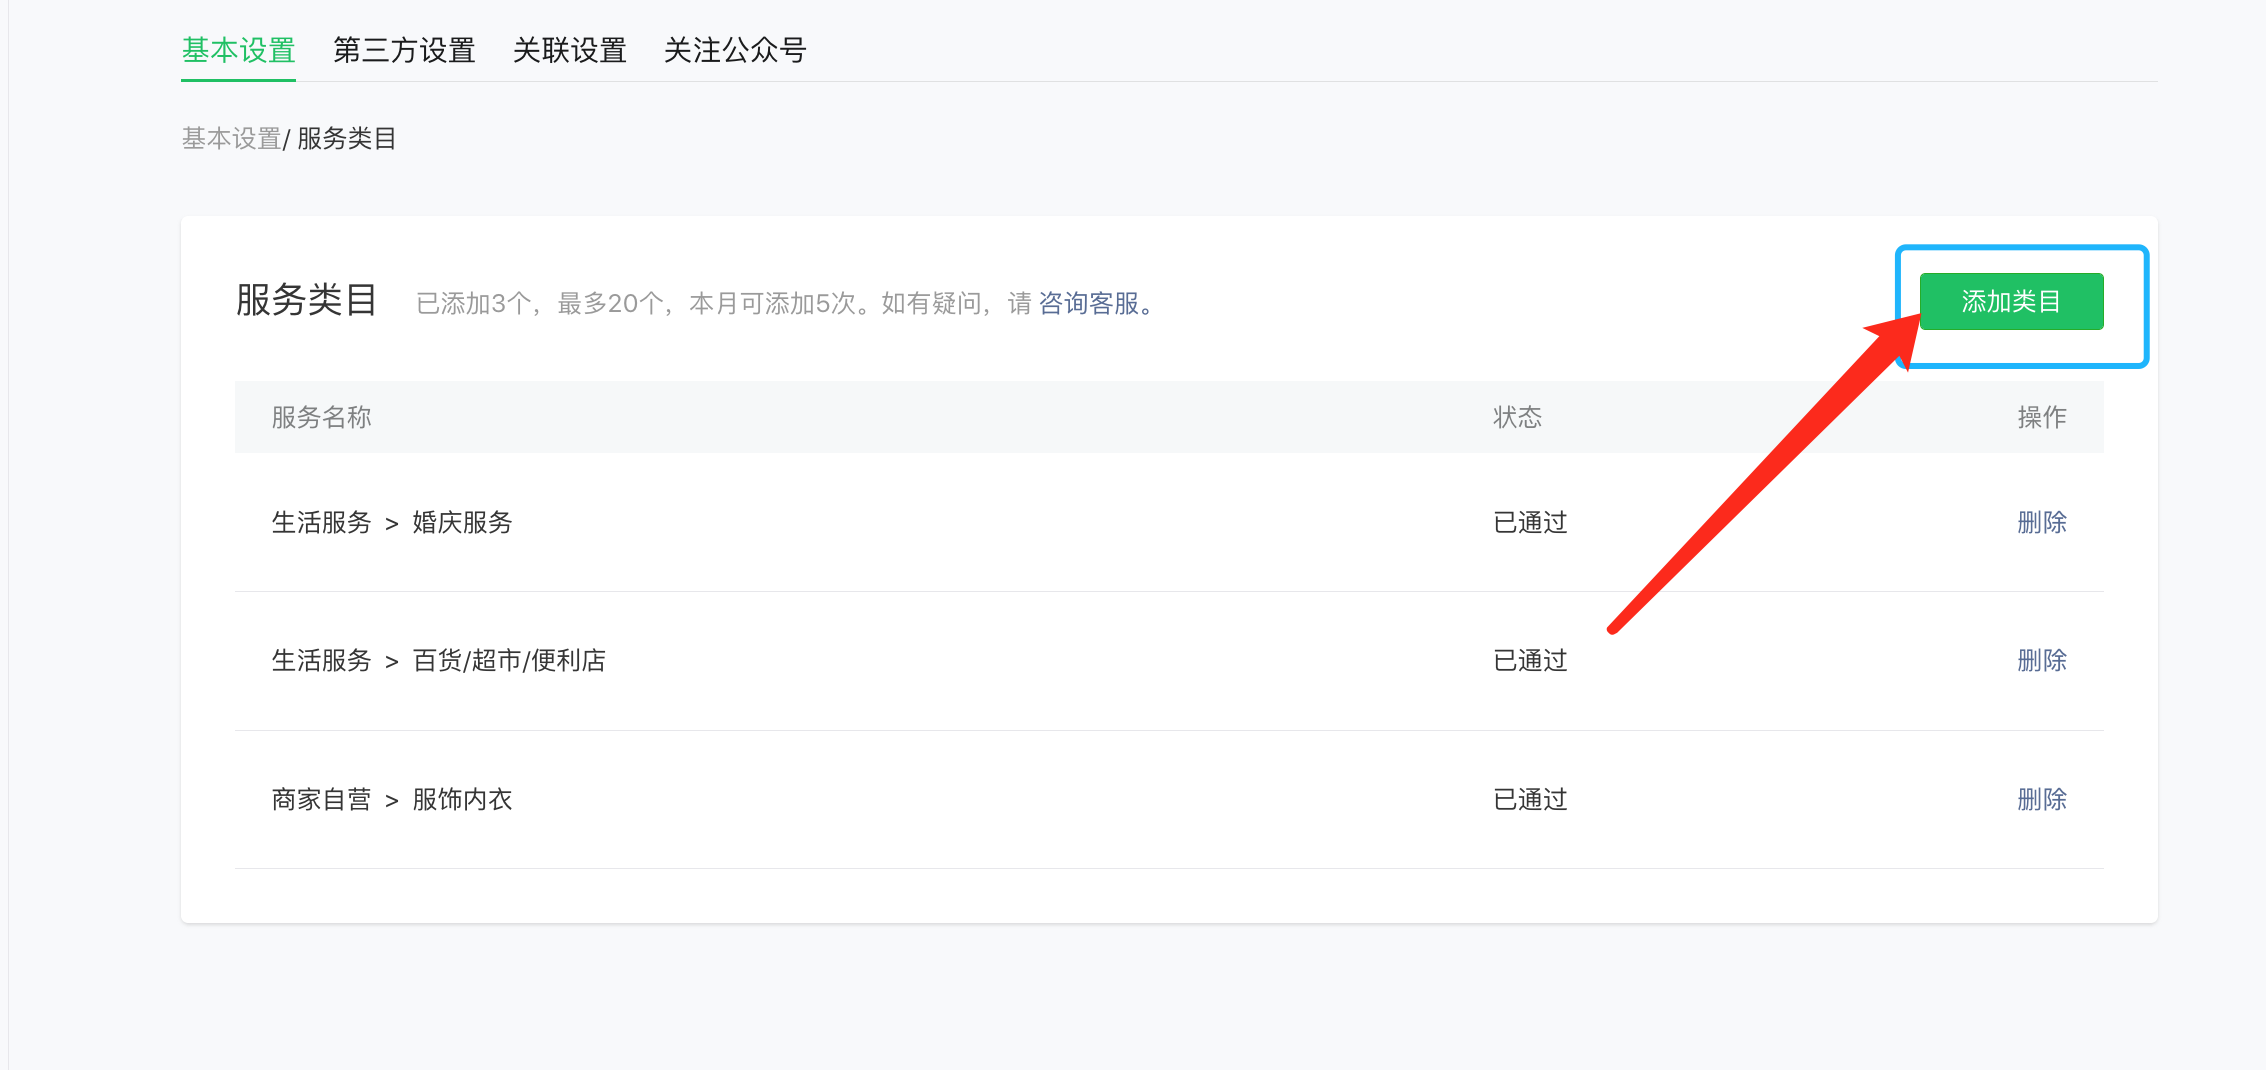Screen dimensions: 2266x1070
Task: Open the 咨询客服 link
Action: point(1089,303)
